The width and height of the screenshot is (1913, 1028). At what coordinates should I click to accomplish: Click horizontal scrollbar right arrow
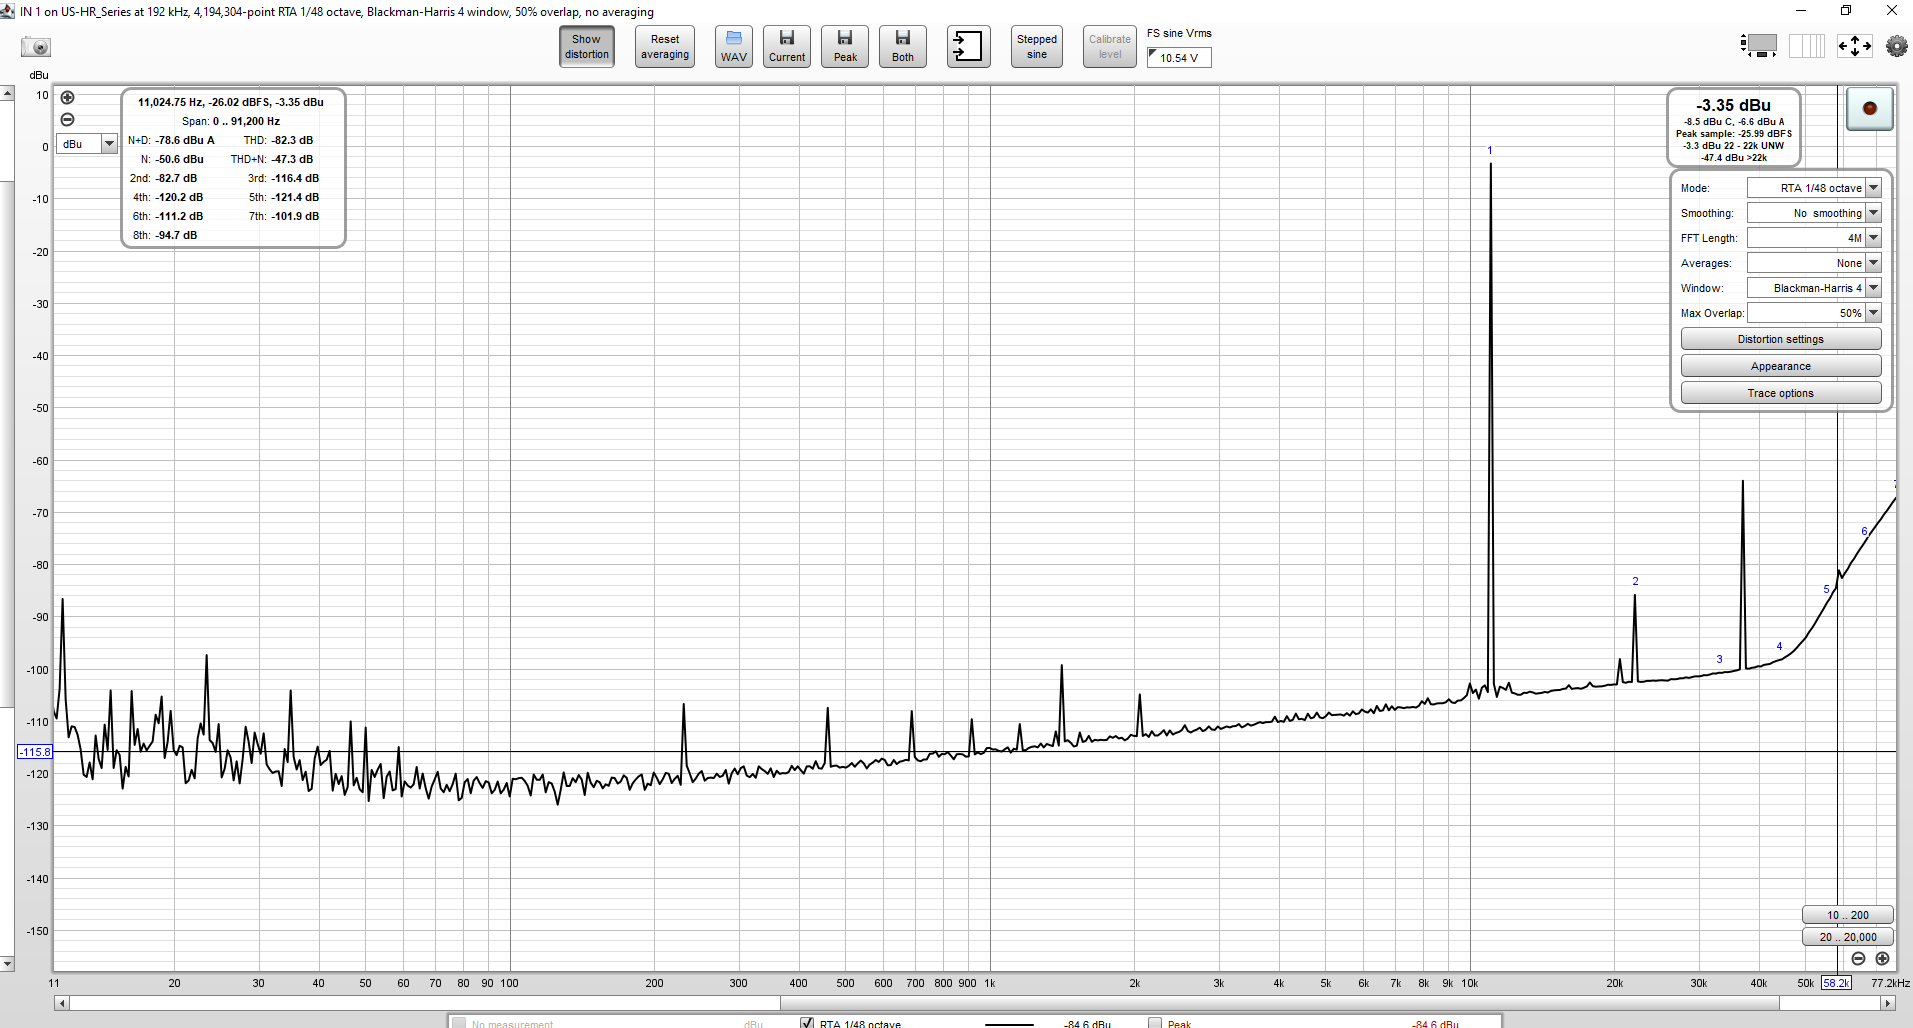pos(1888,1003)
